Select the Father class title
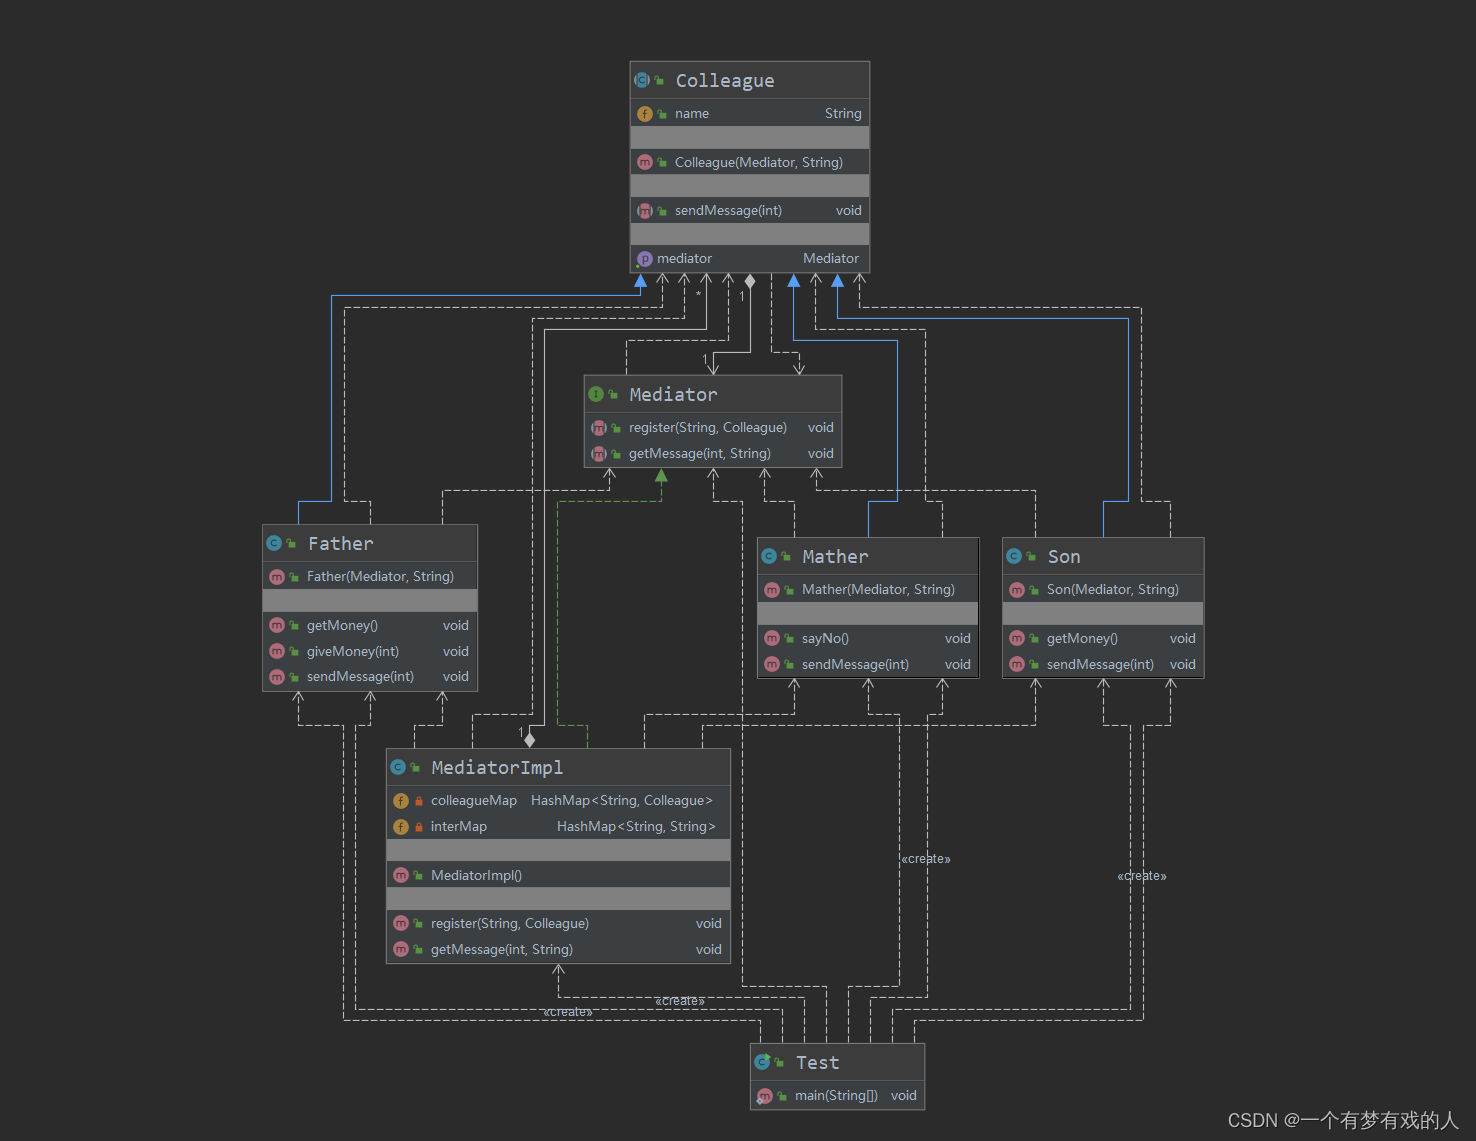 (340, 543)
